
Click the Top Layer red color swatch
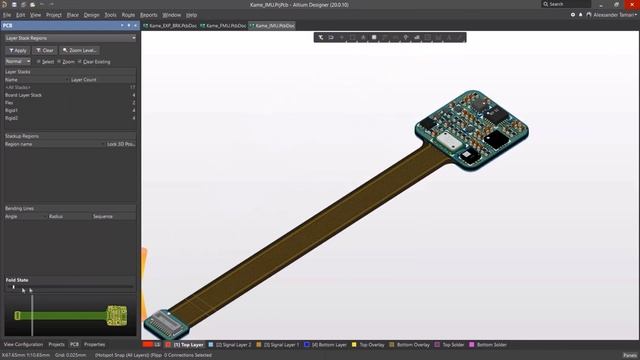point(168,345)
